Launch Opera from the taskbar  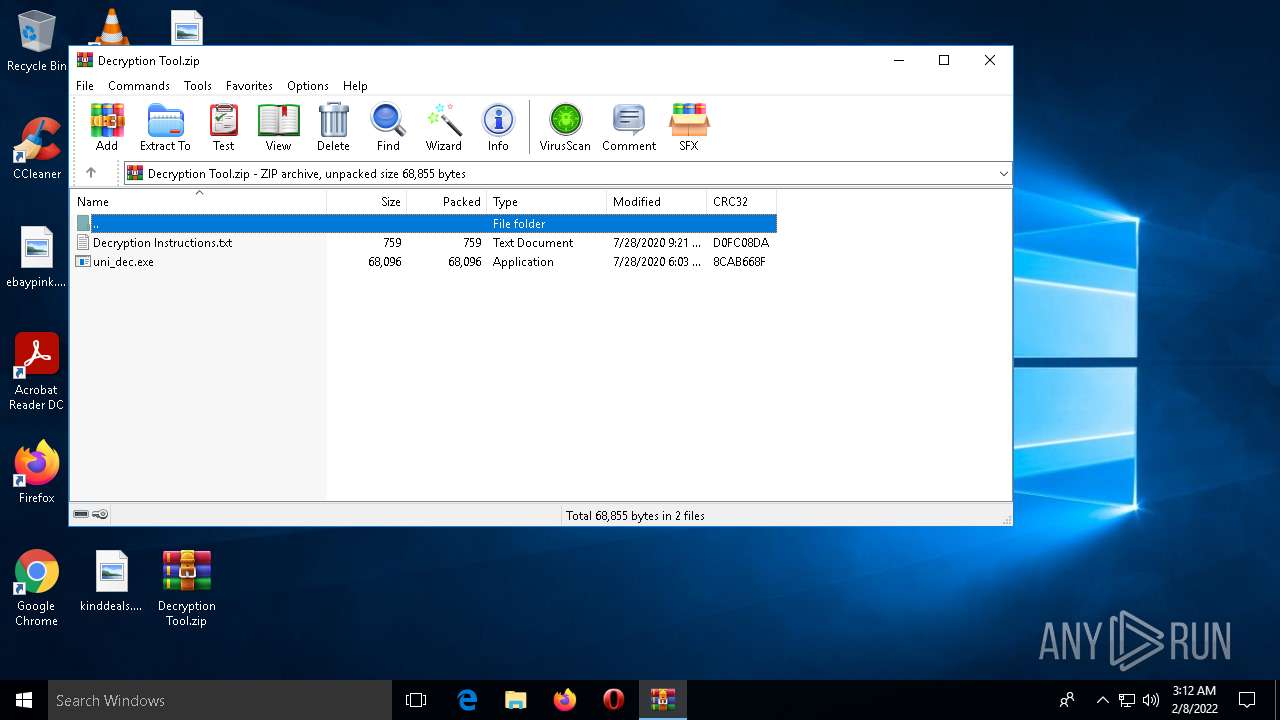[614, 700]
